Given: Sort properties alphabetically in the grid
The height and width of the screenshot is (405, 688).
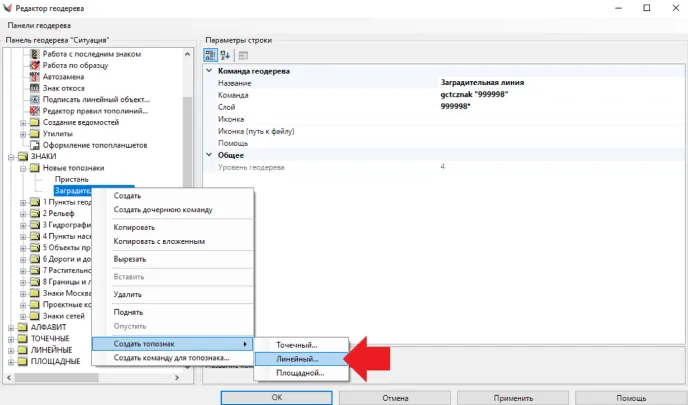Looking at the screenshot, I should click(x=225, y=54).
